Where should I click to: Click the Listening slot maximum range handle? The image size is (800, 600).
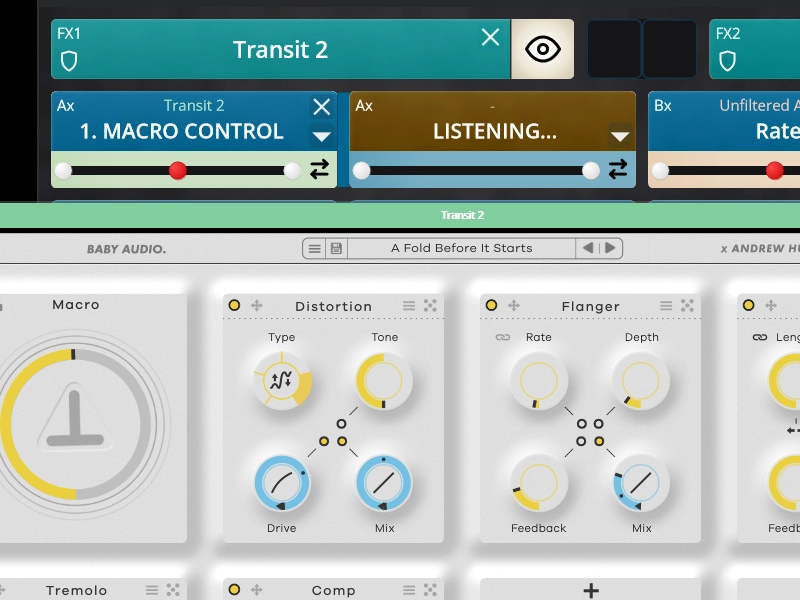point(591,170)
